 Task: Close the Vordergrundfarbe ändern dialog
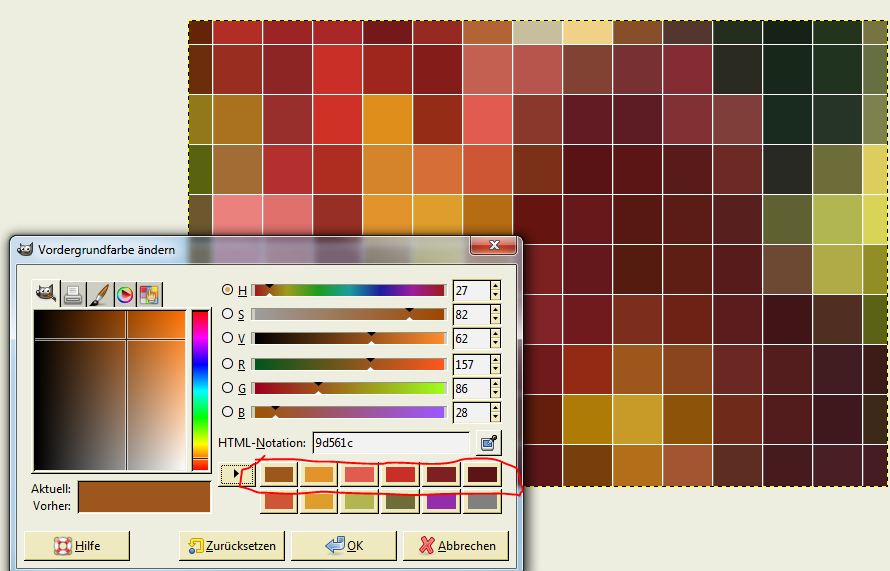click(494, 245)
